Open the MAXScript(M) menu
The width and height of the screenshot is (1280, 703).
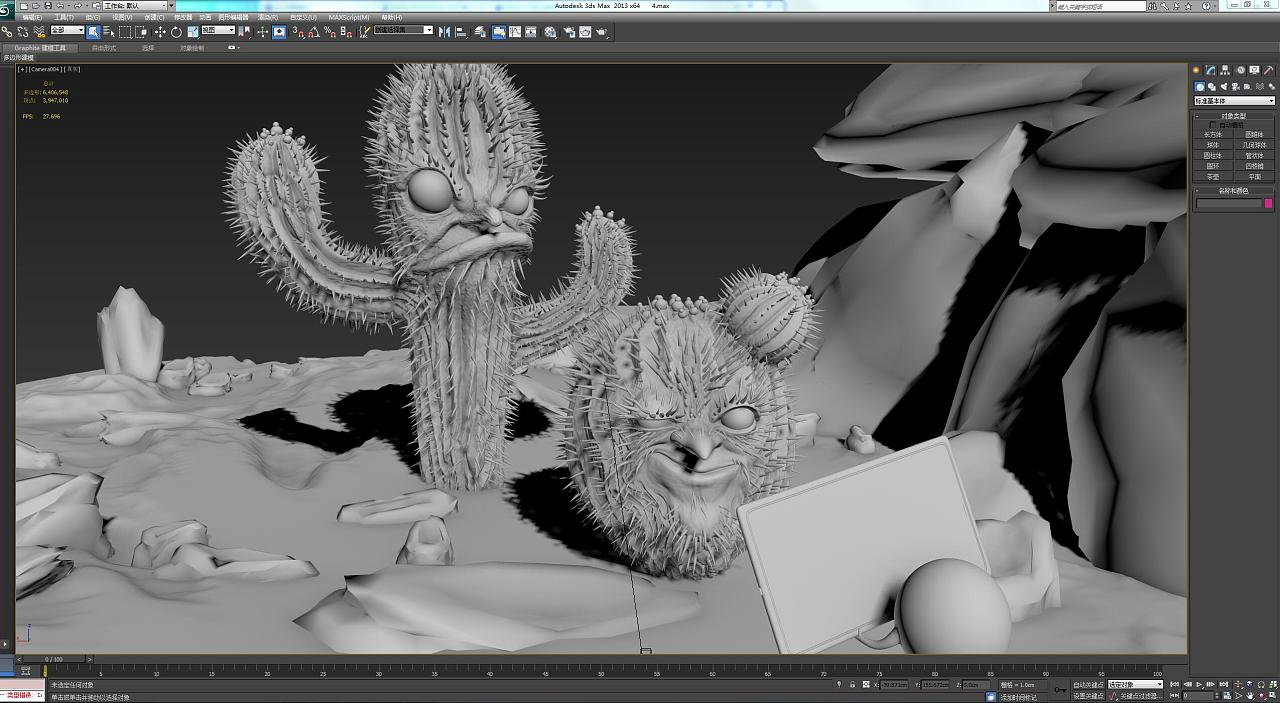(348, 17)
